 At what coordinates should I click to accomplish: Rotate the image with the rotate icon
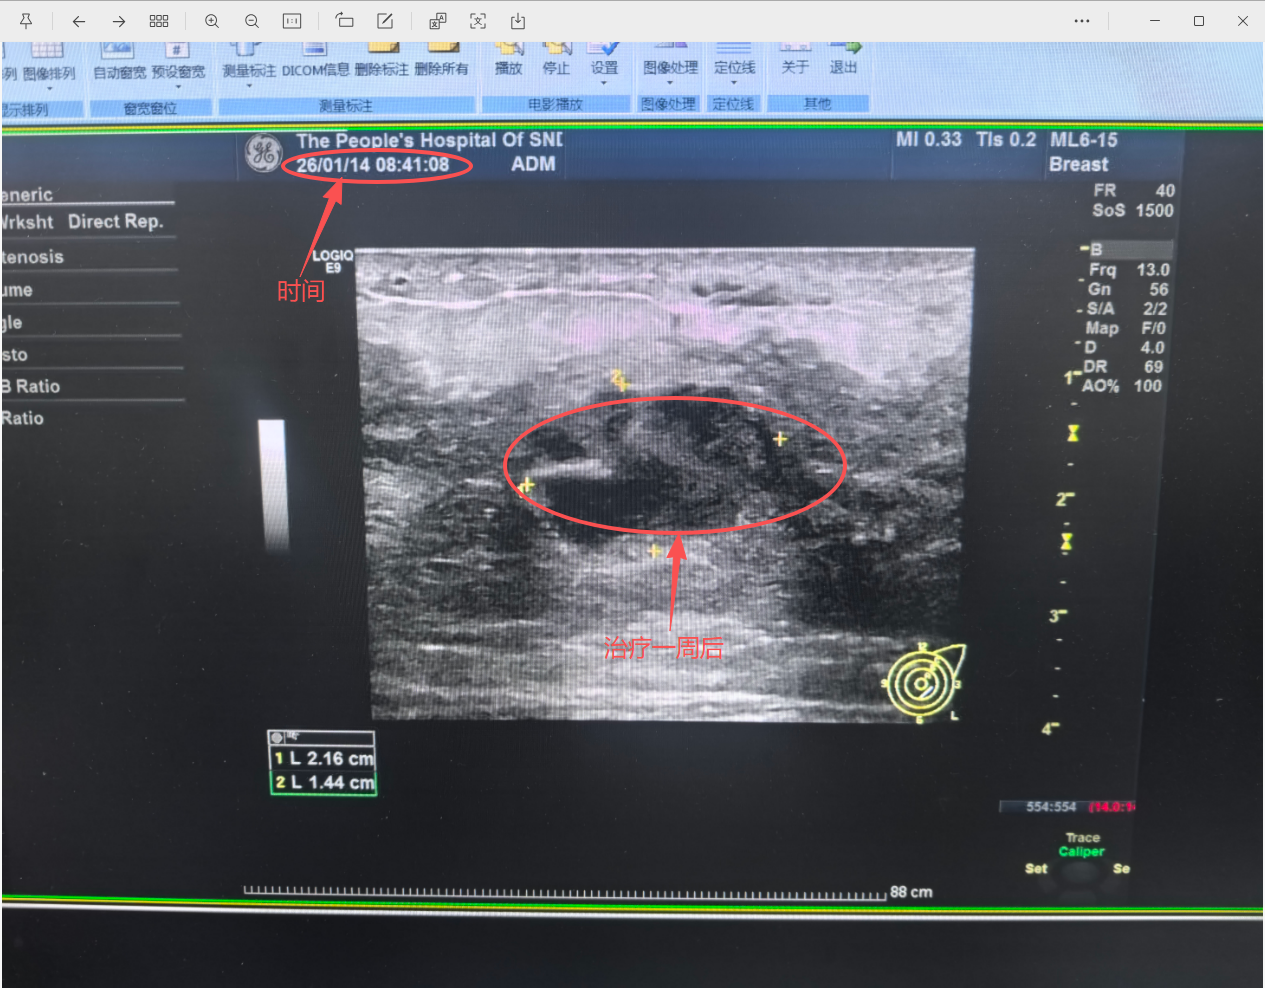[345, 21]
